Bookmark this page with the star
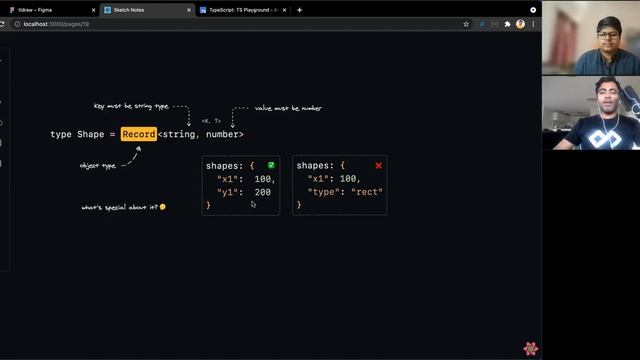The image size is (640, 360). coord(466,24)
